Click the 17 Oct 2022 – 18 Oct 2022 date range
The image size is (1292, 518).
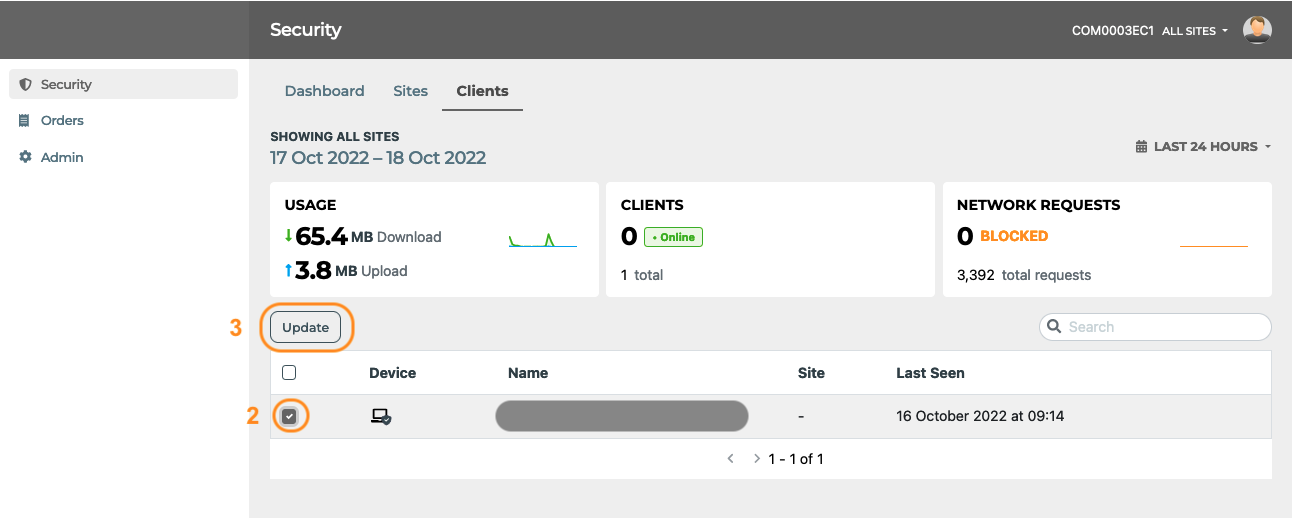point(378,158)
